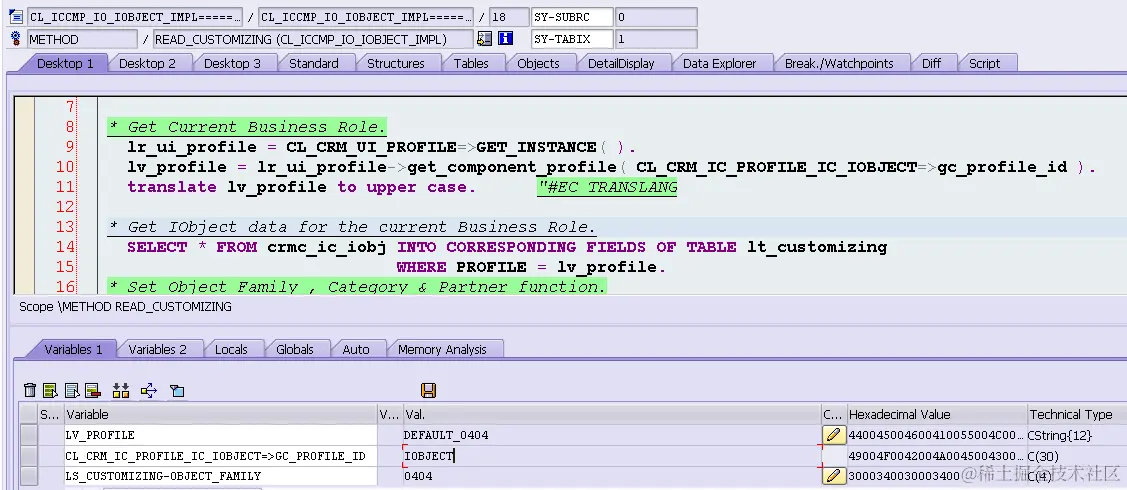Click the navigate icon after the READ_CUSTOMIZING field
Viewport: 1127px width, 490px height.
(x=484, y=39)
